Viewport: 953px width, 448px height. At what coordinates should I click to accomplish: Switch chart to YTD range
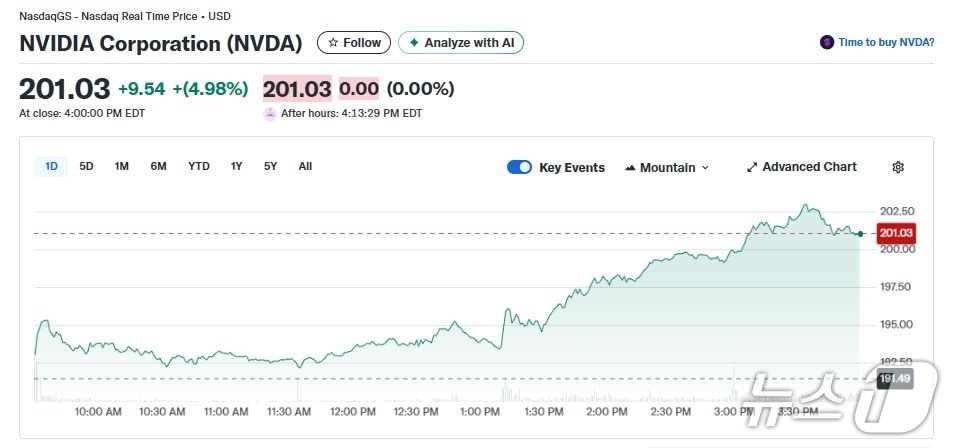point(199,166)
